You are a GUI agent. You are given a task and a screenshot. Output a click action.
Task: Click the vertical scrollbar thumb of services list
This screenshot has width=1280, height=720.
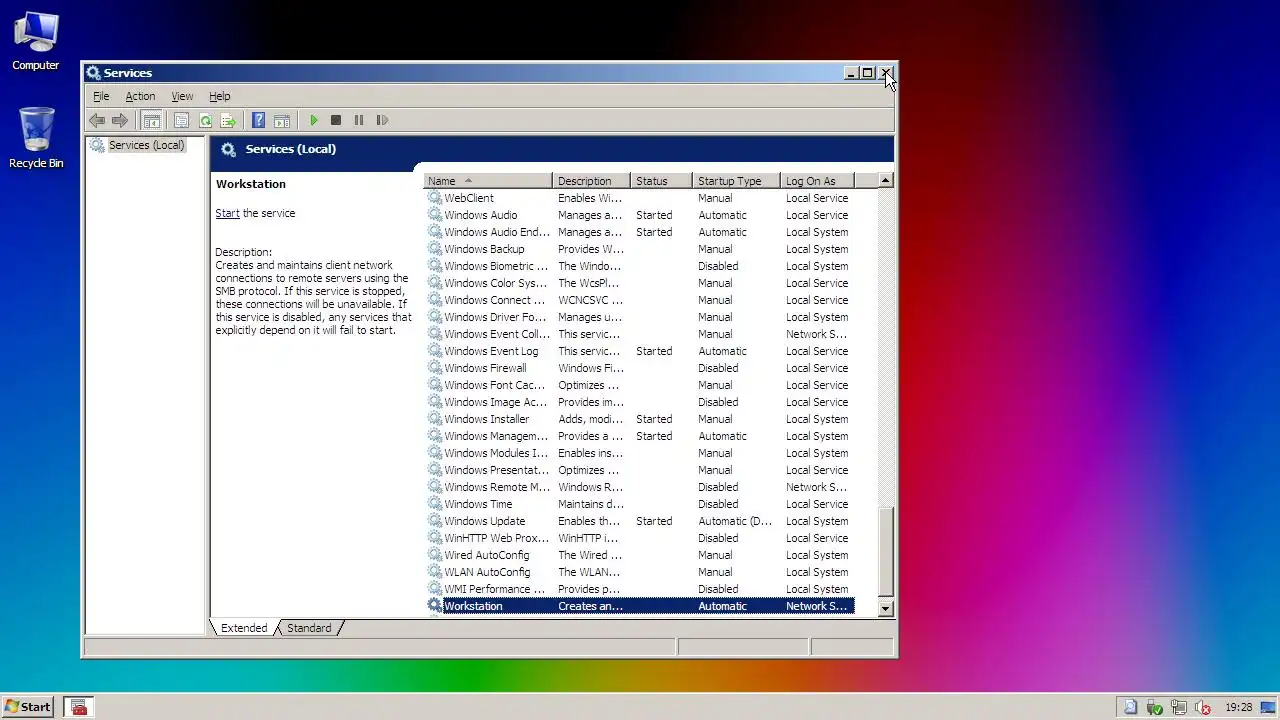tap(885, 552)
